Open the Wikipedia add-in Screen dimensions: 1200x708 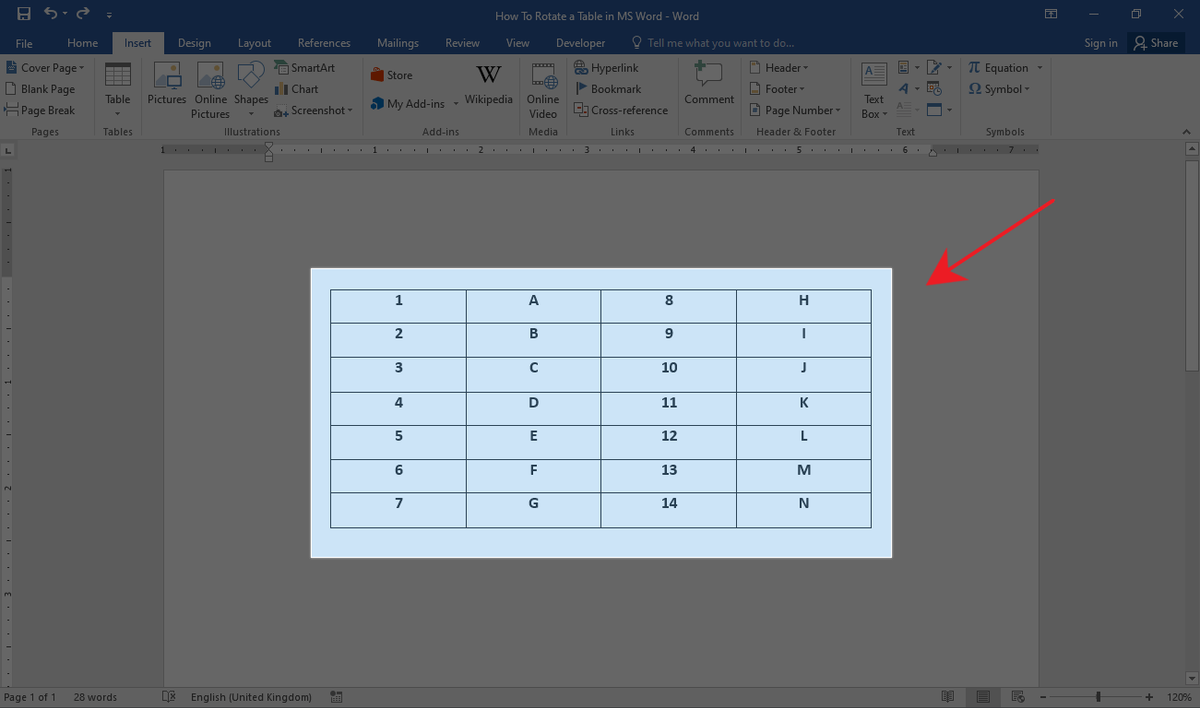tap(489, 84)
